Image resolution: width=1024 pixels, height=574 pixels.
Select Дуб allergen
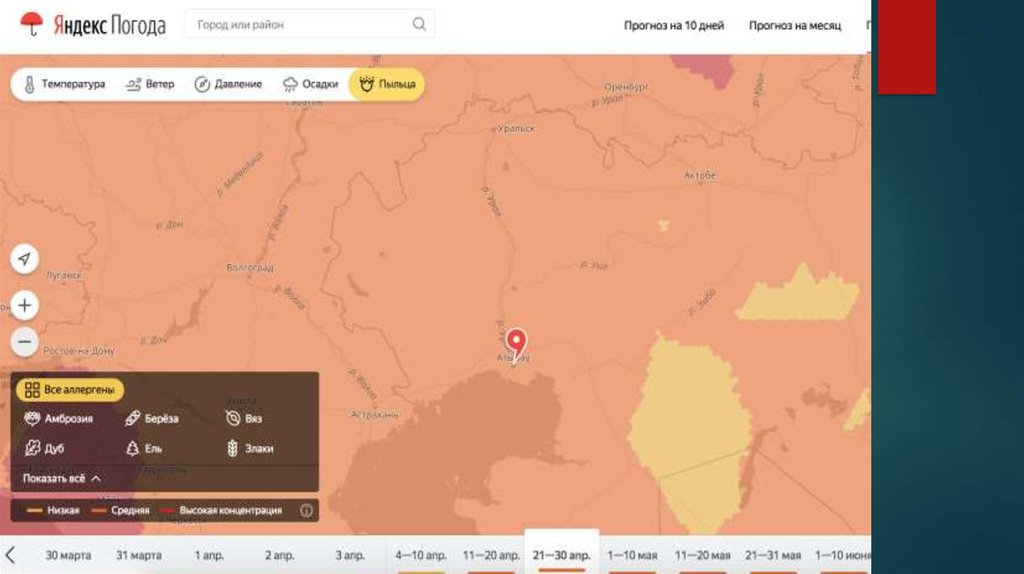click(44, 449)
